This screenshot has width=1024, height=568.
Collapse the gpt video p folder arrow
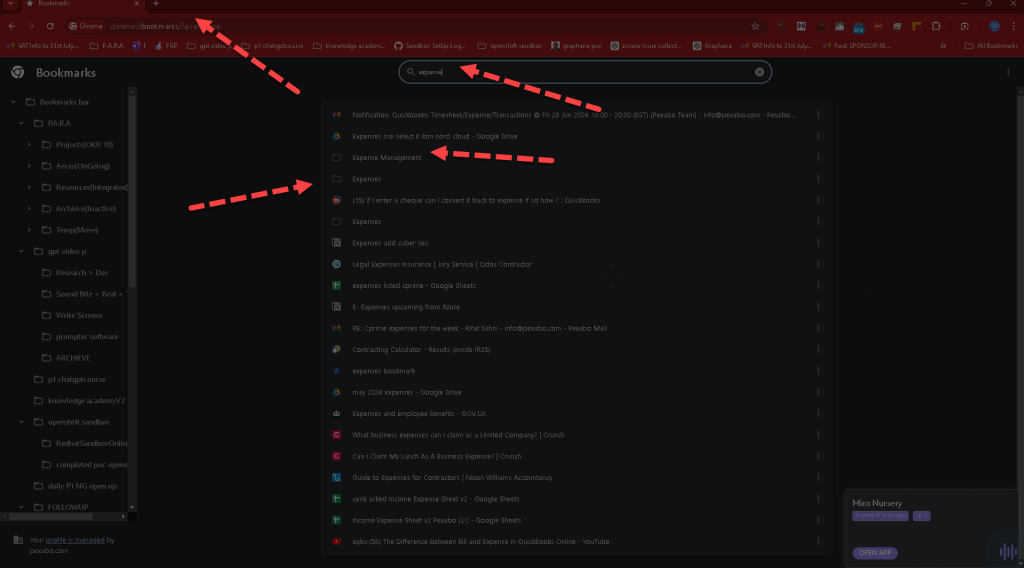(21, 251)
